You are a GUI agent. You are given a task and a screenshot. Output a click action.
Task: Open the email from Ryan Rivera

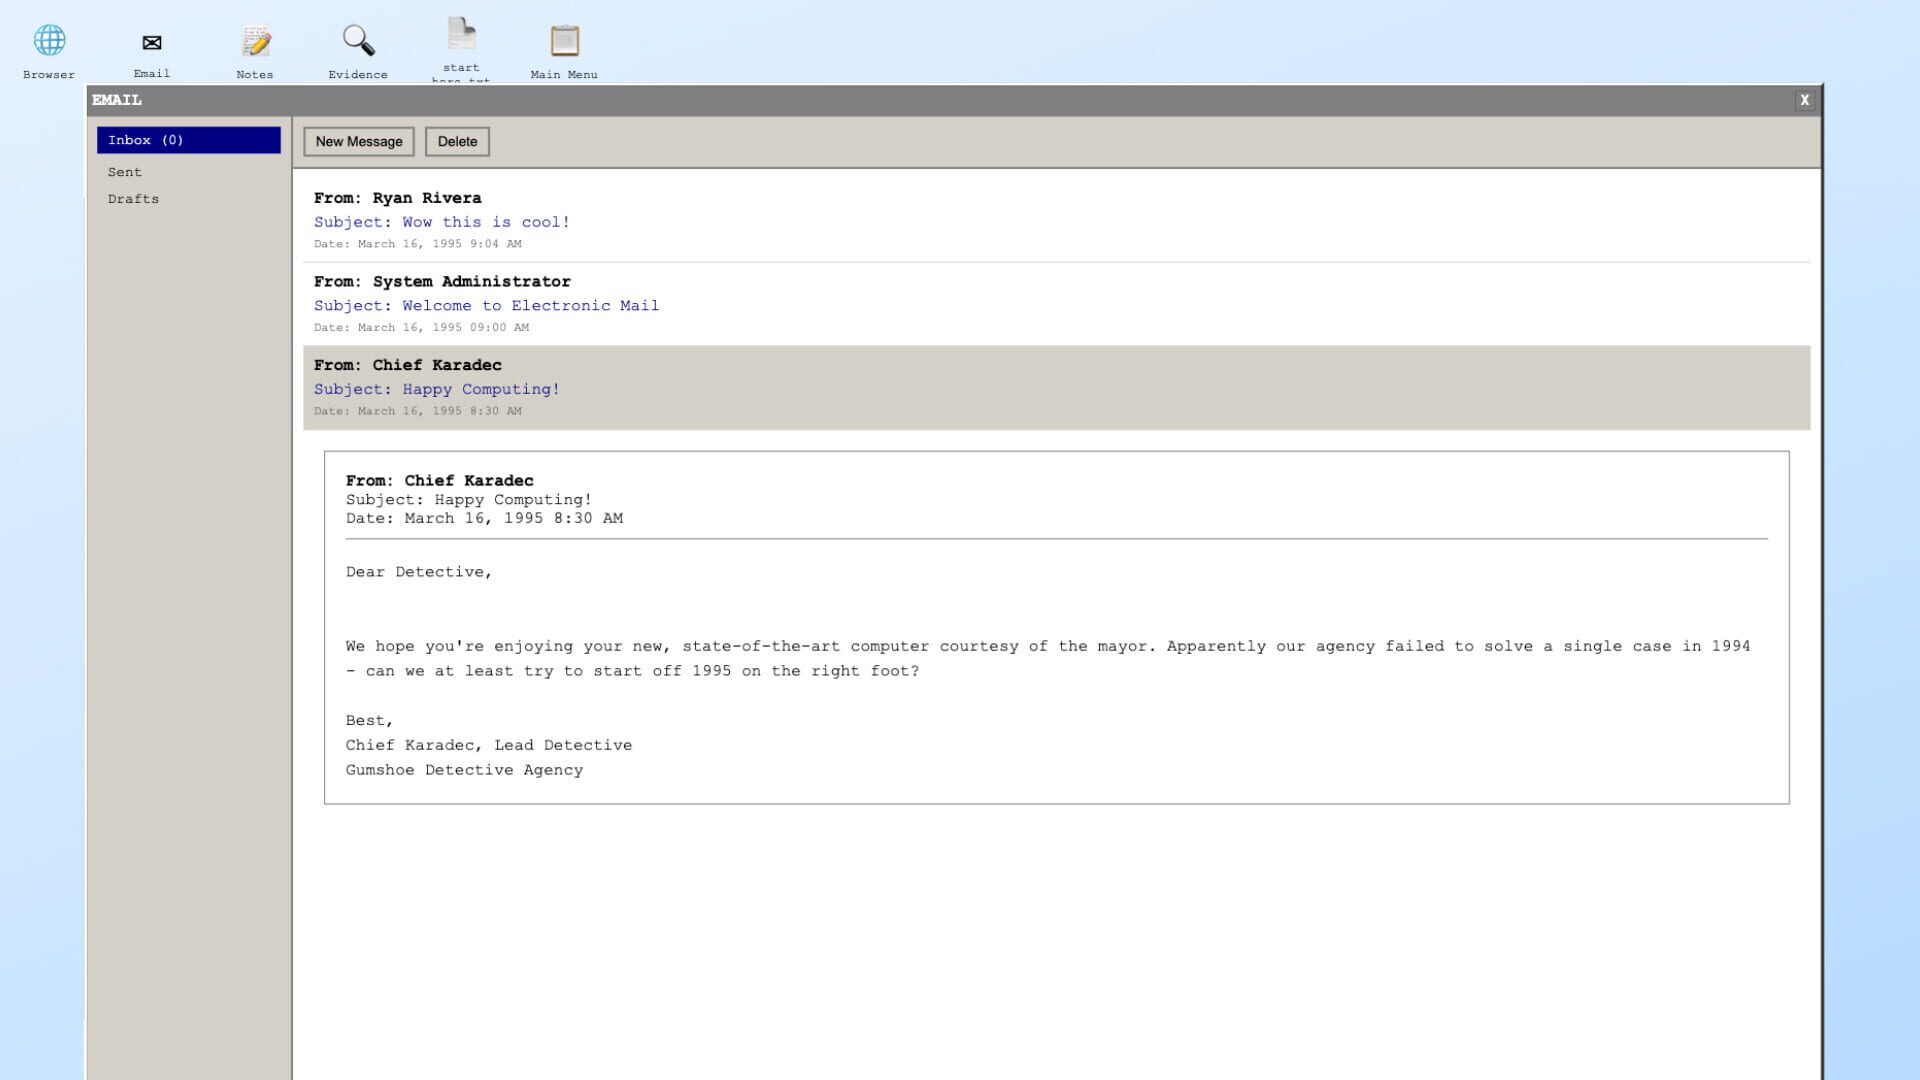click(426, 198)
